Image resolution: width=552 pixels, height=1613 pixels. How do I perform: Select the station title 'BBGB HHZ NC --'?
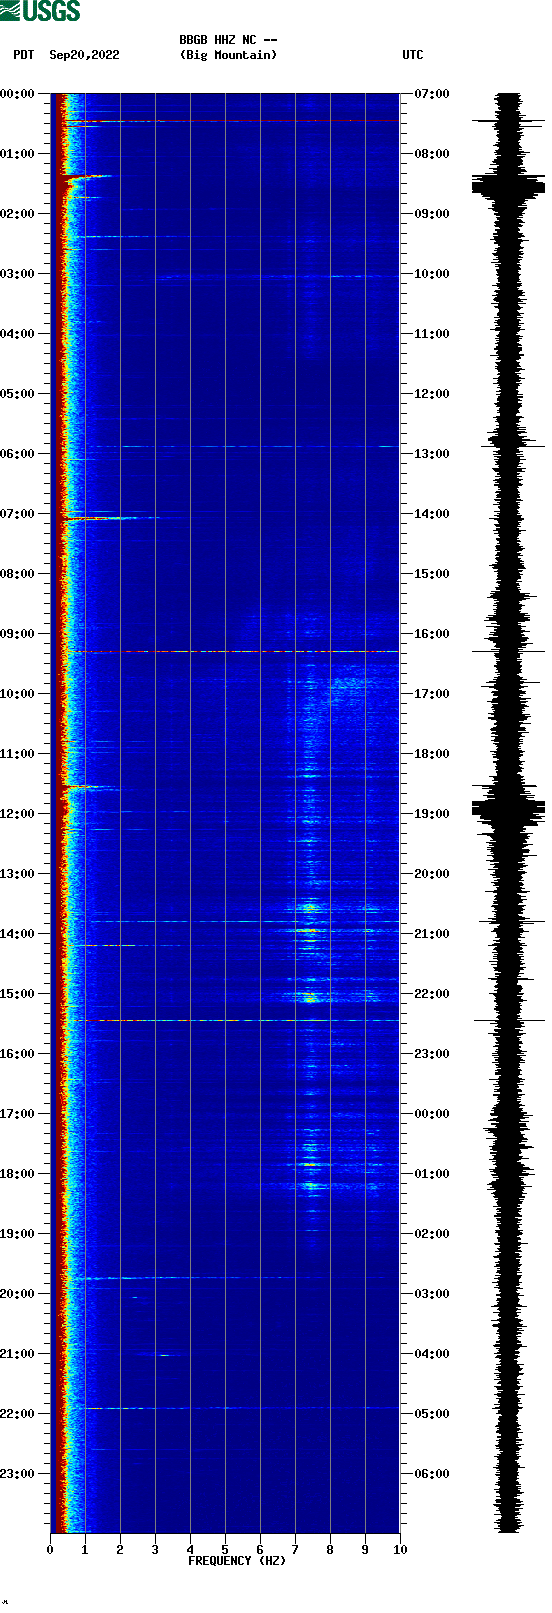click(228, 40)
